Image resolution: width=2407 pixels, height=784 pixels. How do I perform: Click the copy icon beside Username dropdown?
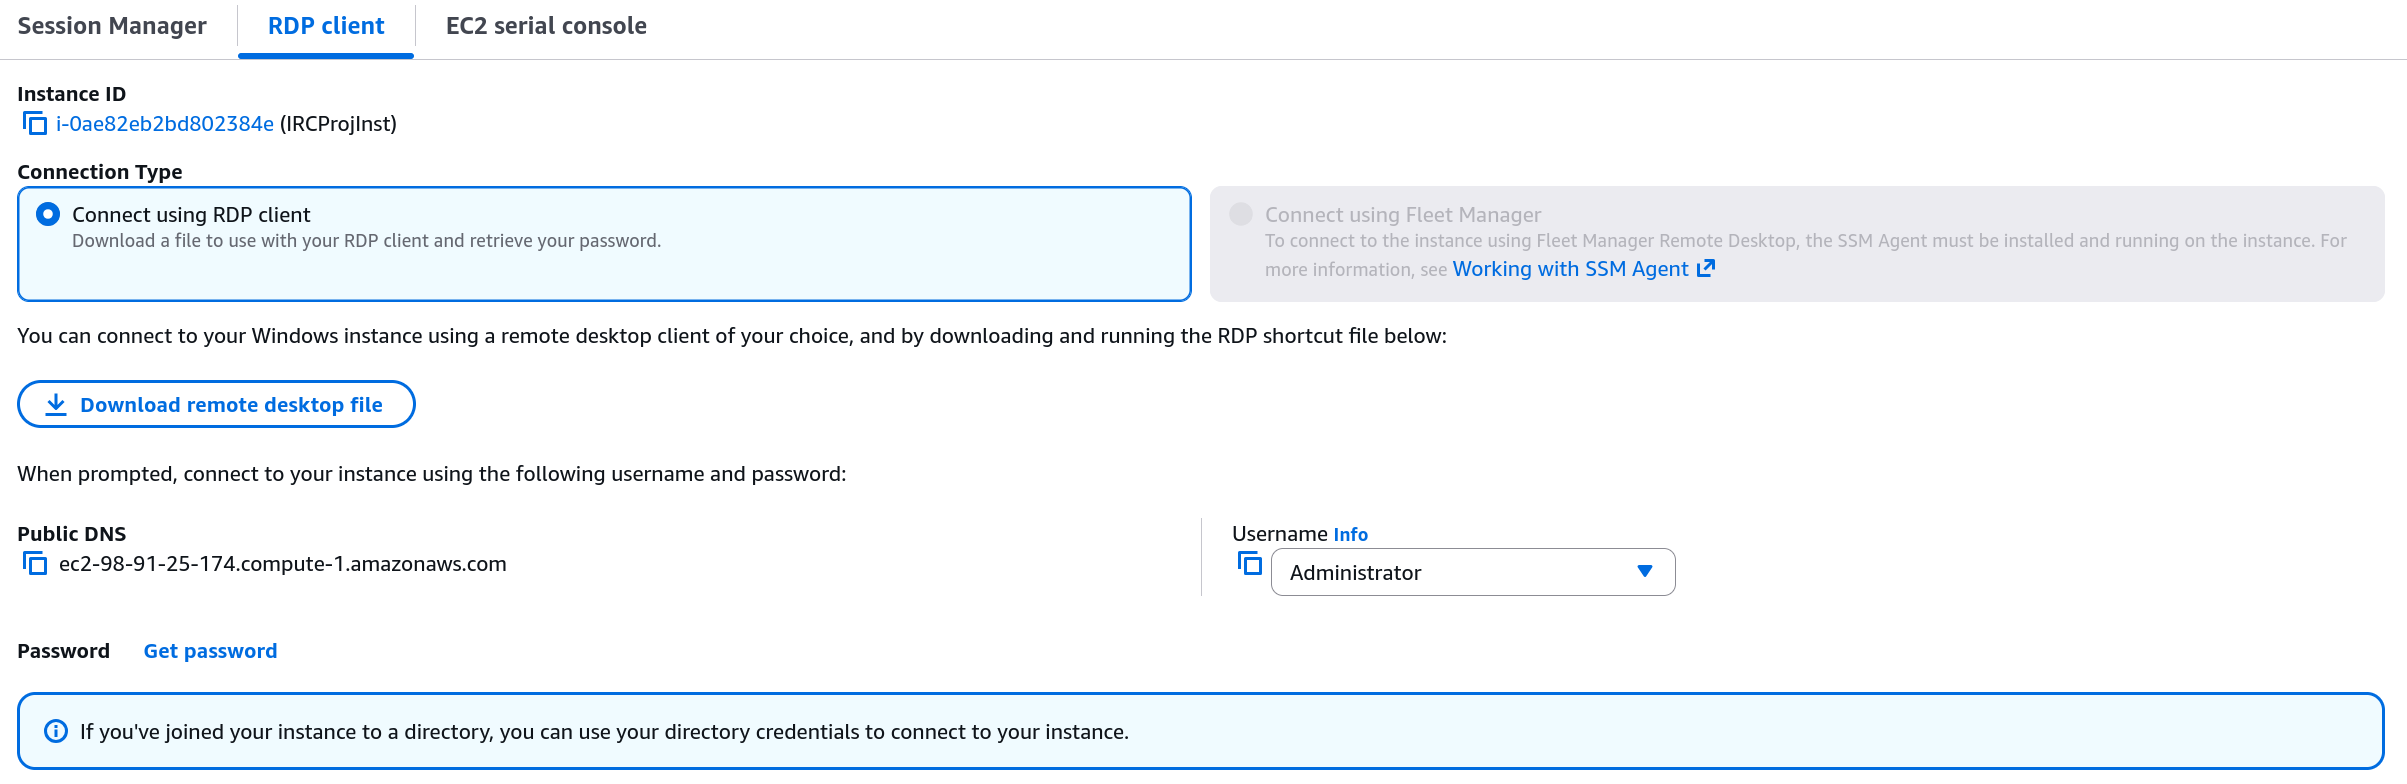tap(1249, 564)
